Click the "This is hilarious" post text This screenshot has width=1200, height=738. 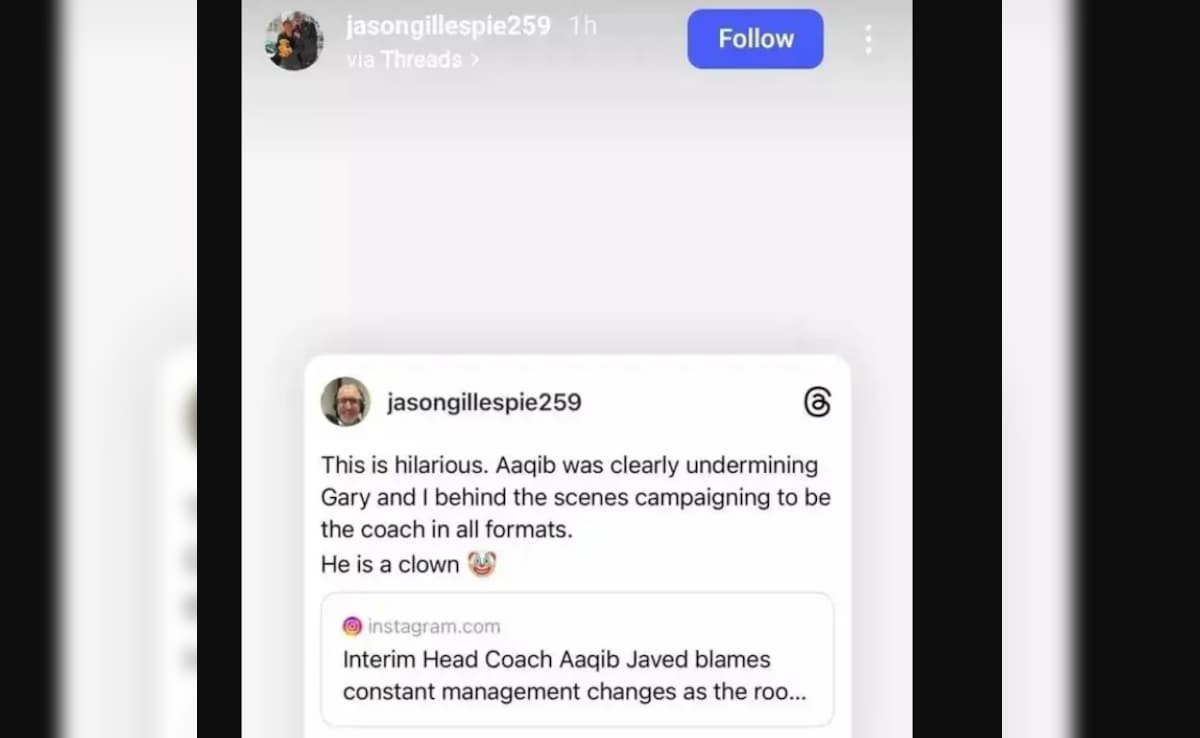(x=569, y=465)
